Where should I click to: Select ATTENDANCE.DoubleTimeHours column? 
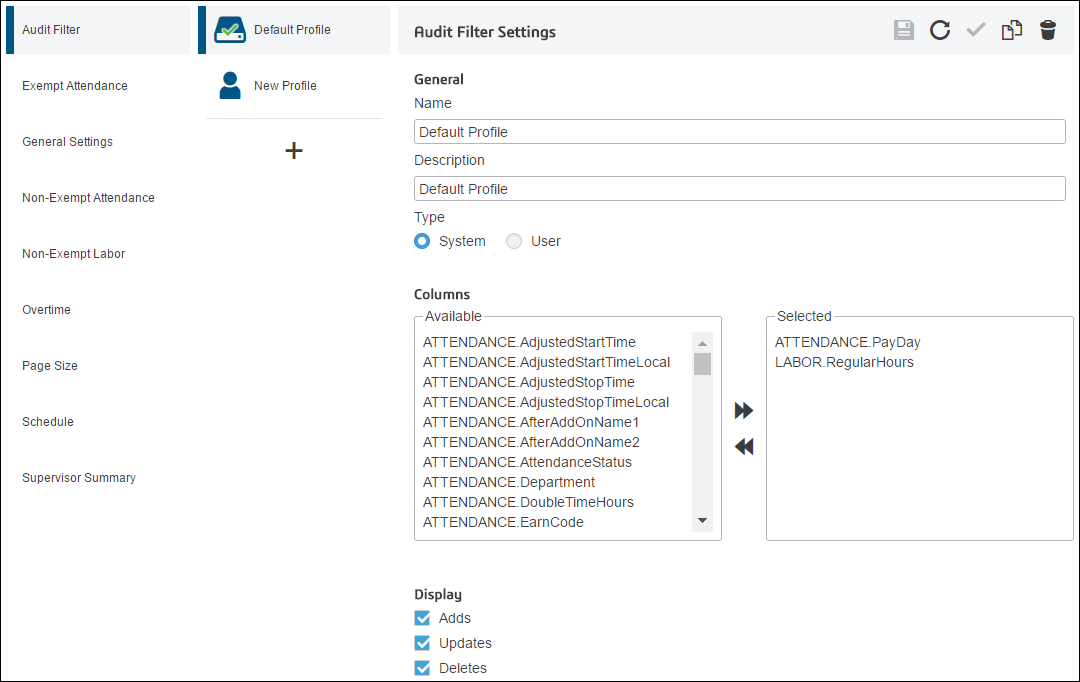(x=528, y=502)
